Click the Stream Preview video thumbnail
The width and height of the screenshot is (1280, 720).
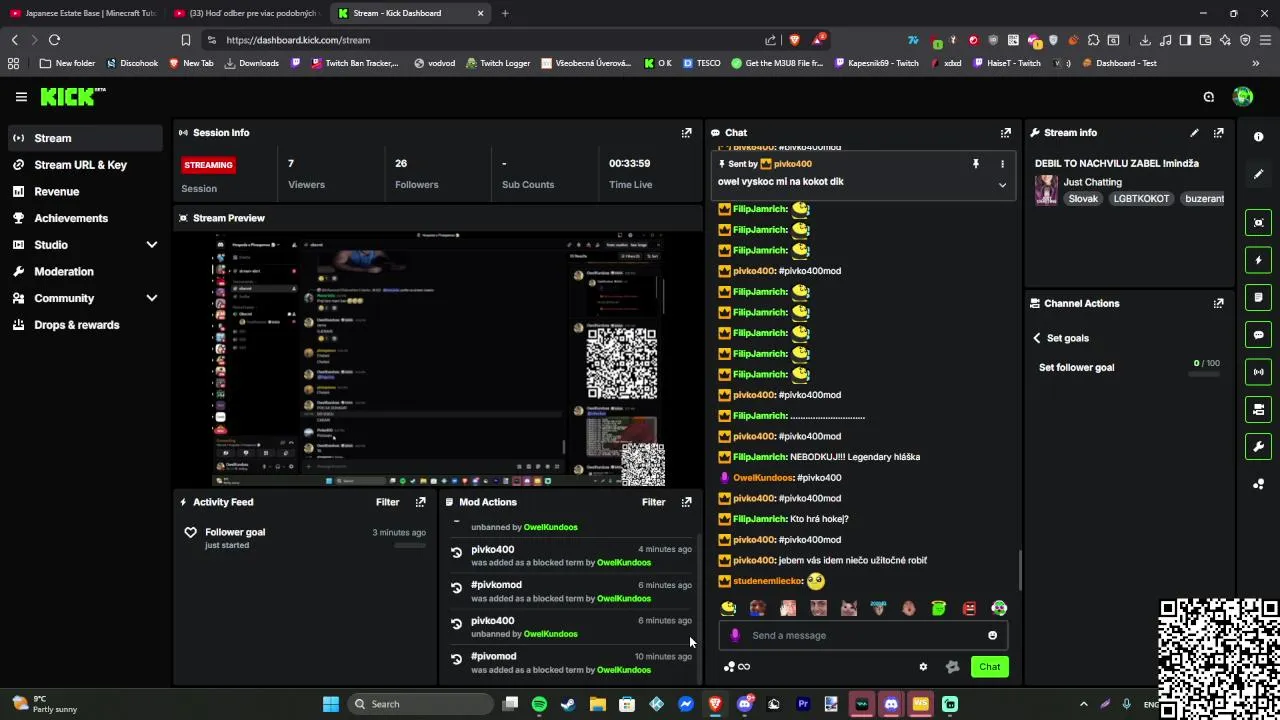click(x=438, y=358)
